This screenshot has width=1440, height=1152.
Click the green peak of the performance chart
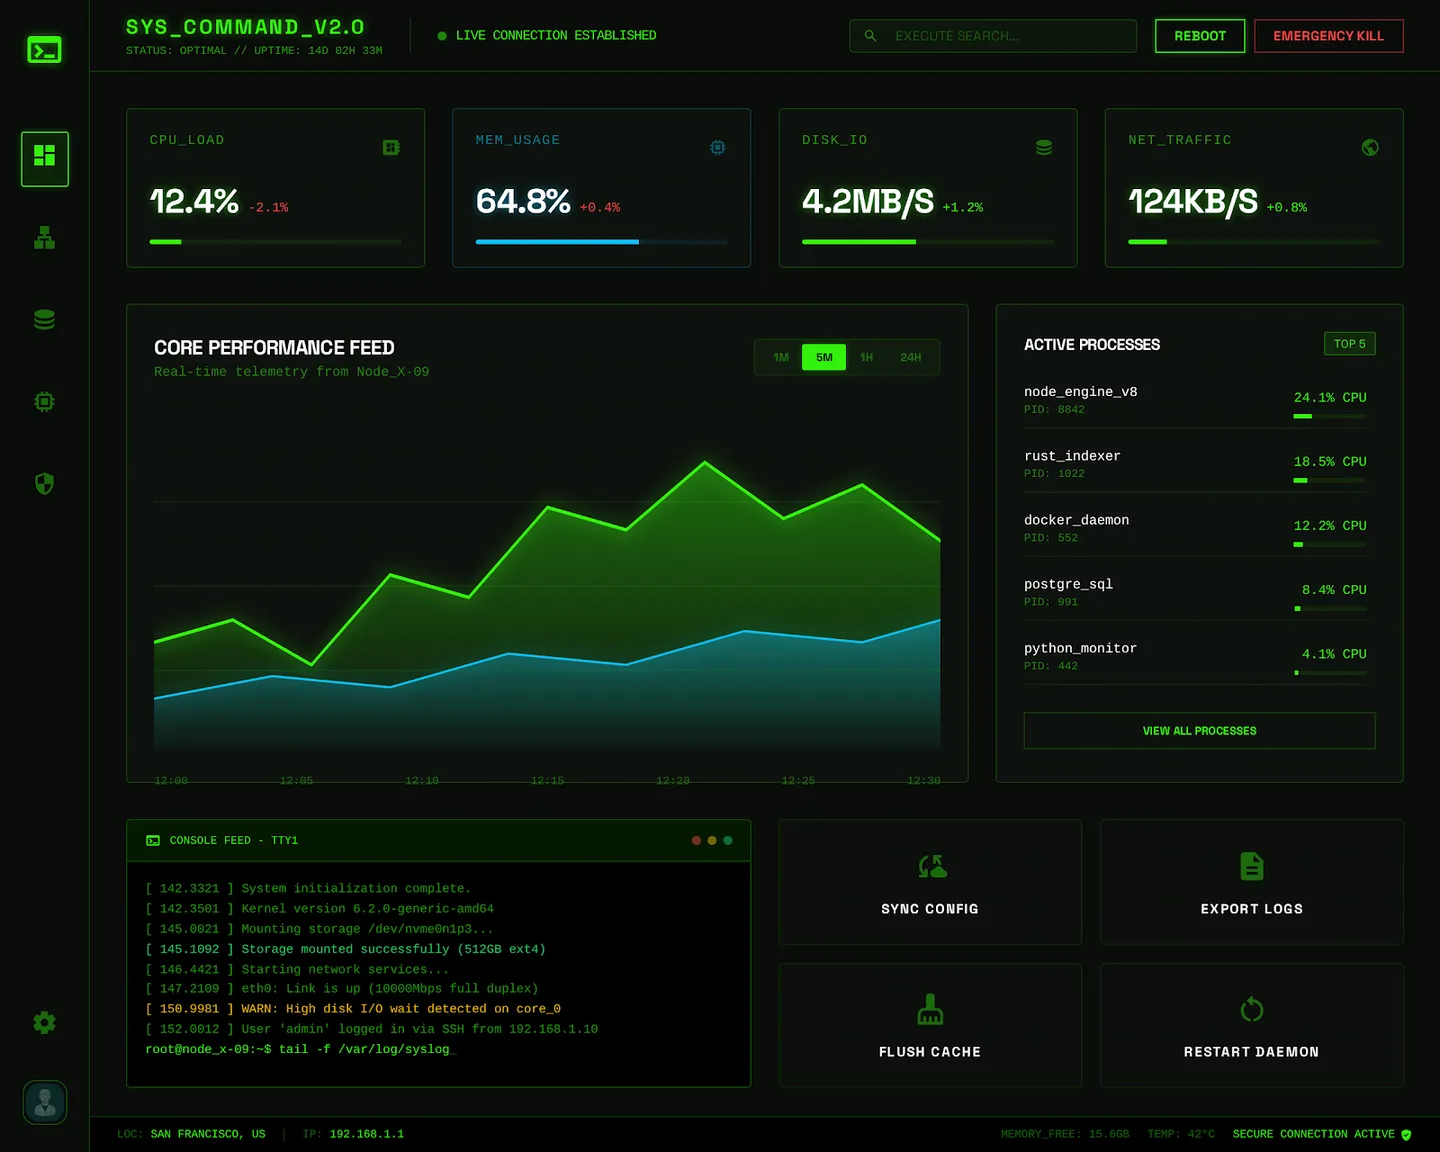[705, 462]
